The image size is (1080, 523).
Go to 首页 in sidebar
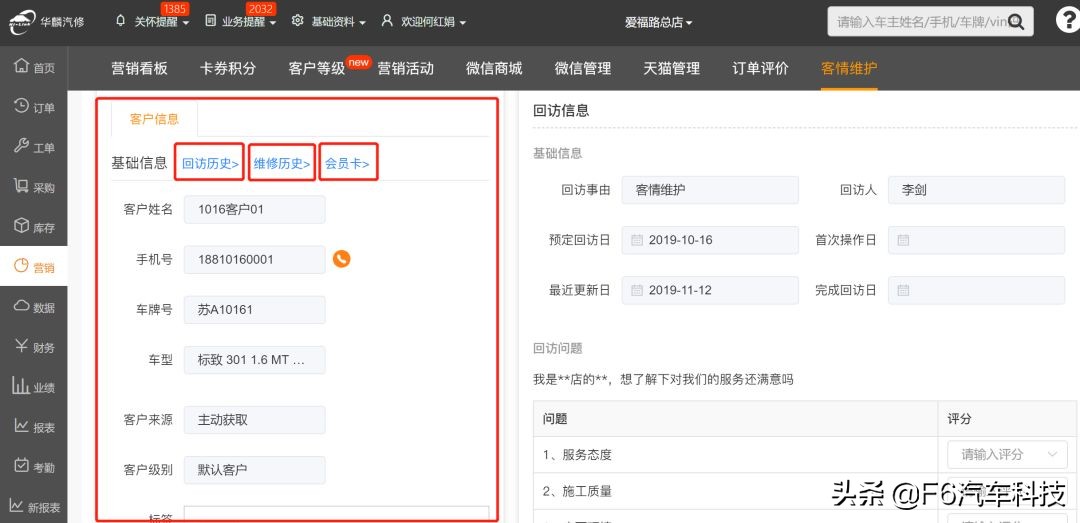click(x=34, y=67)
